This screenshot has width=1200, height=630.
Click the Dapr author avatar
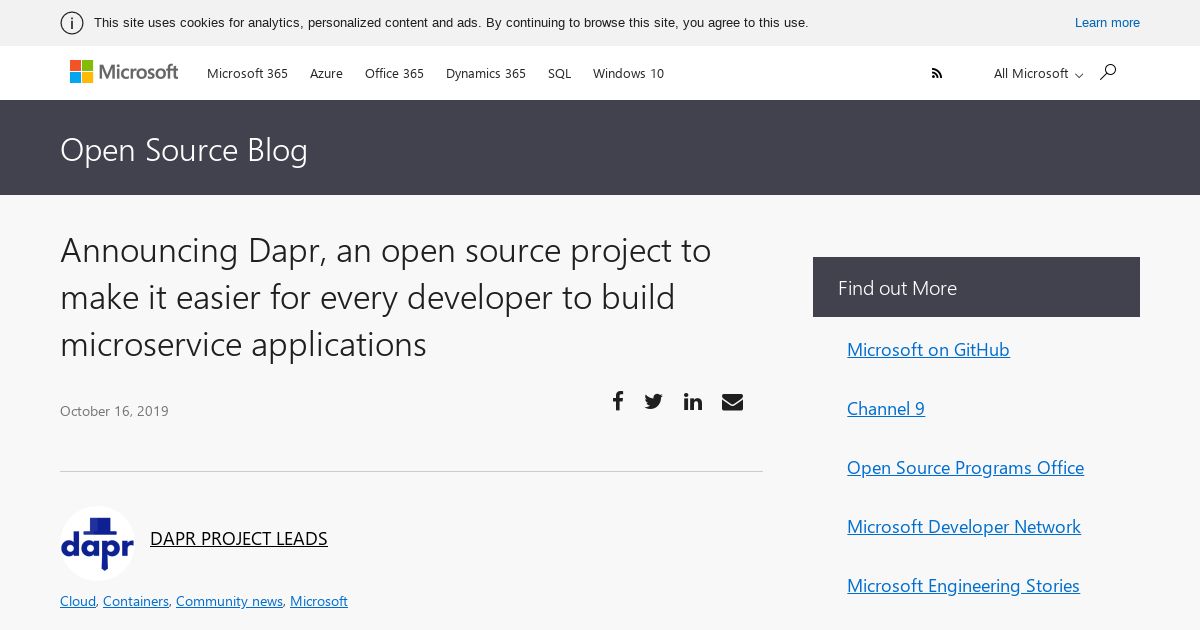(x=97, y=543)
